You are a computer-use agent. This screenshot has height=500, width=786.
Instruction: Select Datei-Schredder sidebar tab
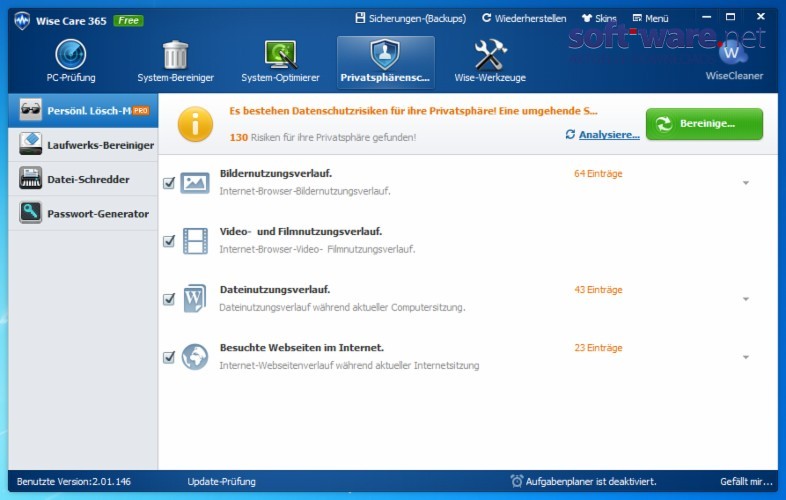[83, 179]
